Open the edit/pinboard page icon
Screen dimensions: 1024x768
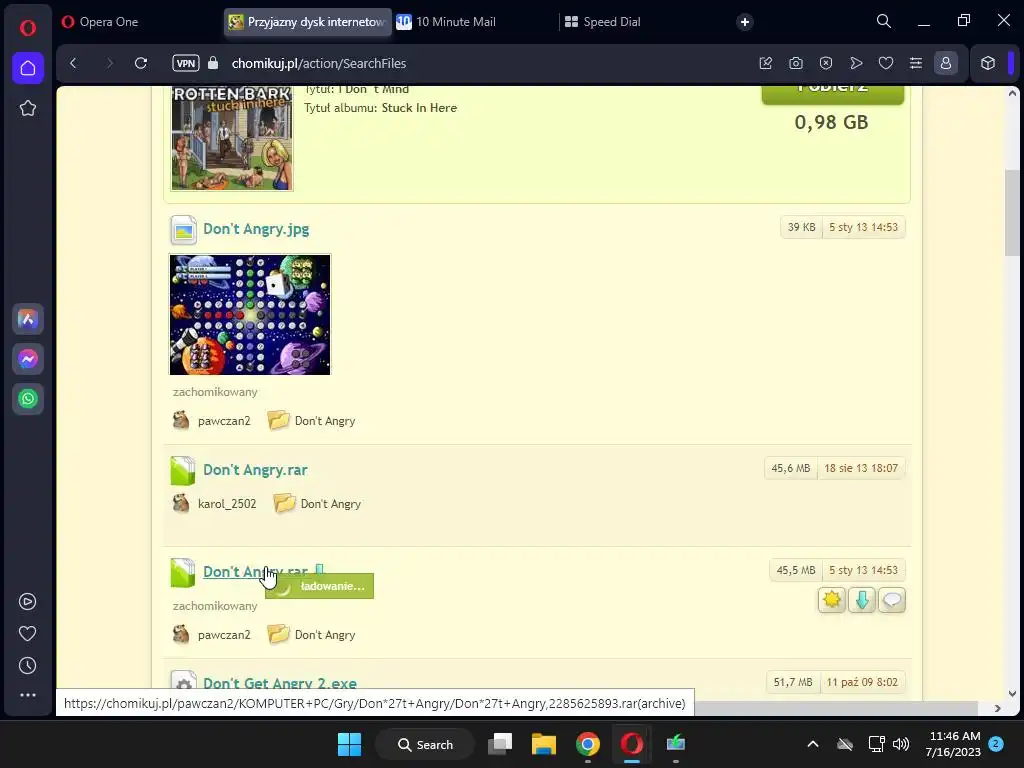click(766, 63)
